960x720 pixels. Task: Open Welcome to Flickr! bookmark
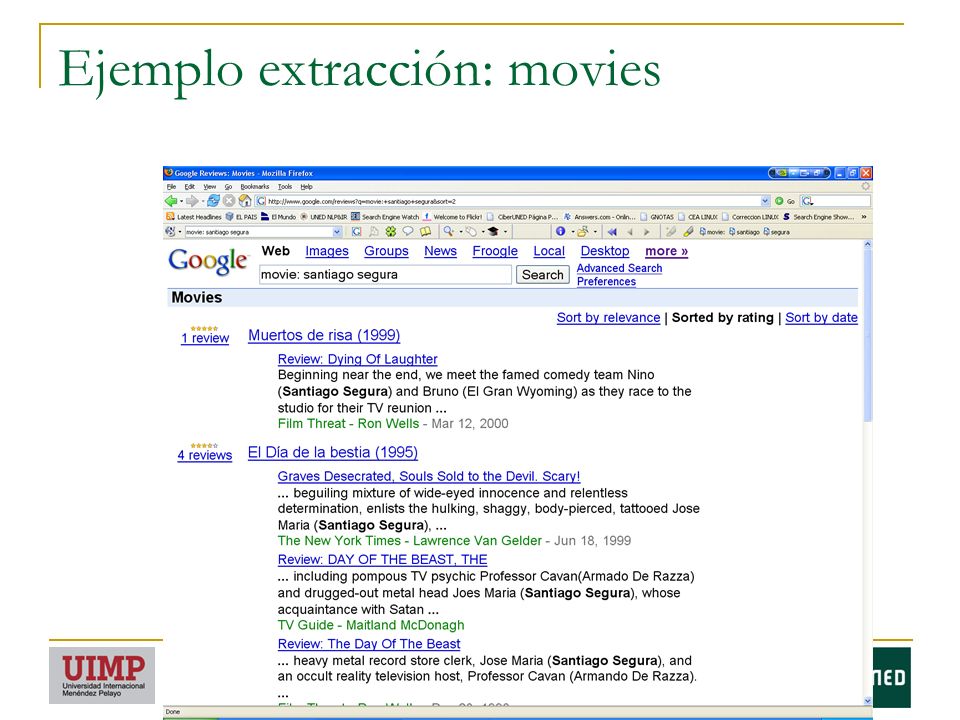[452, 217]
